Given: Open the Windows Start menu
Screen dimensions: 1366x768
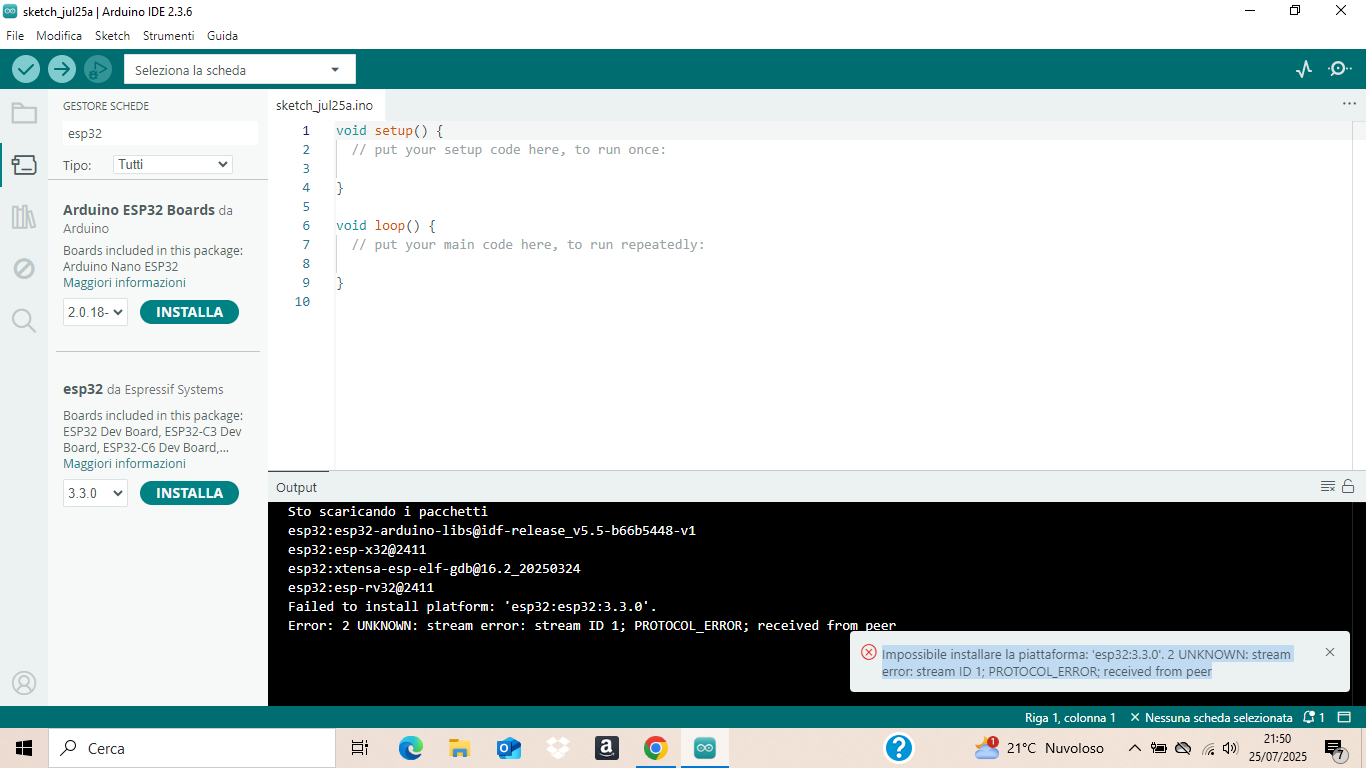Looking at the screenshot, I should 24,748.
